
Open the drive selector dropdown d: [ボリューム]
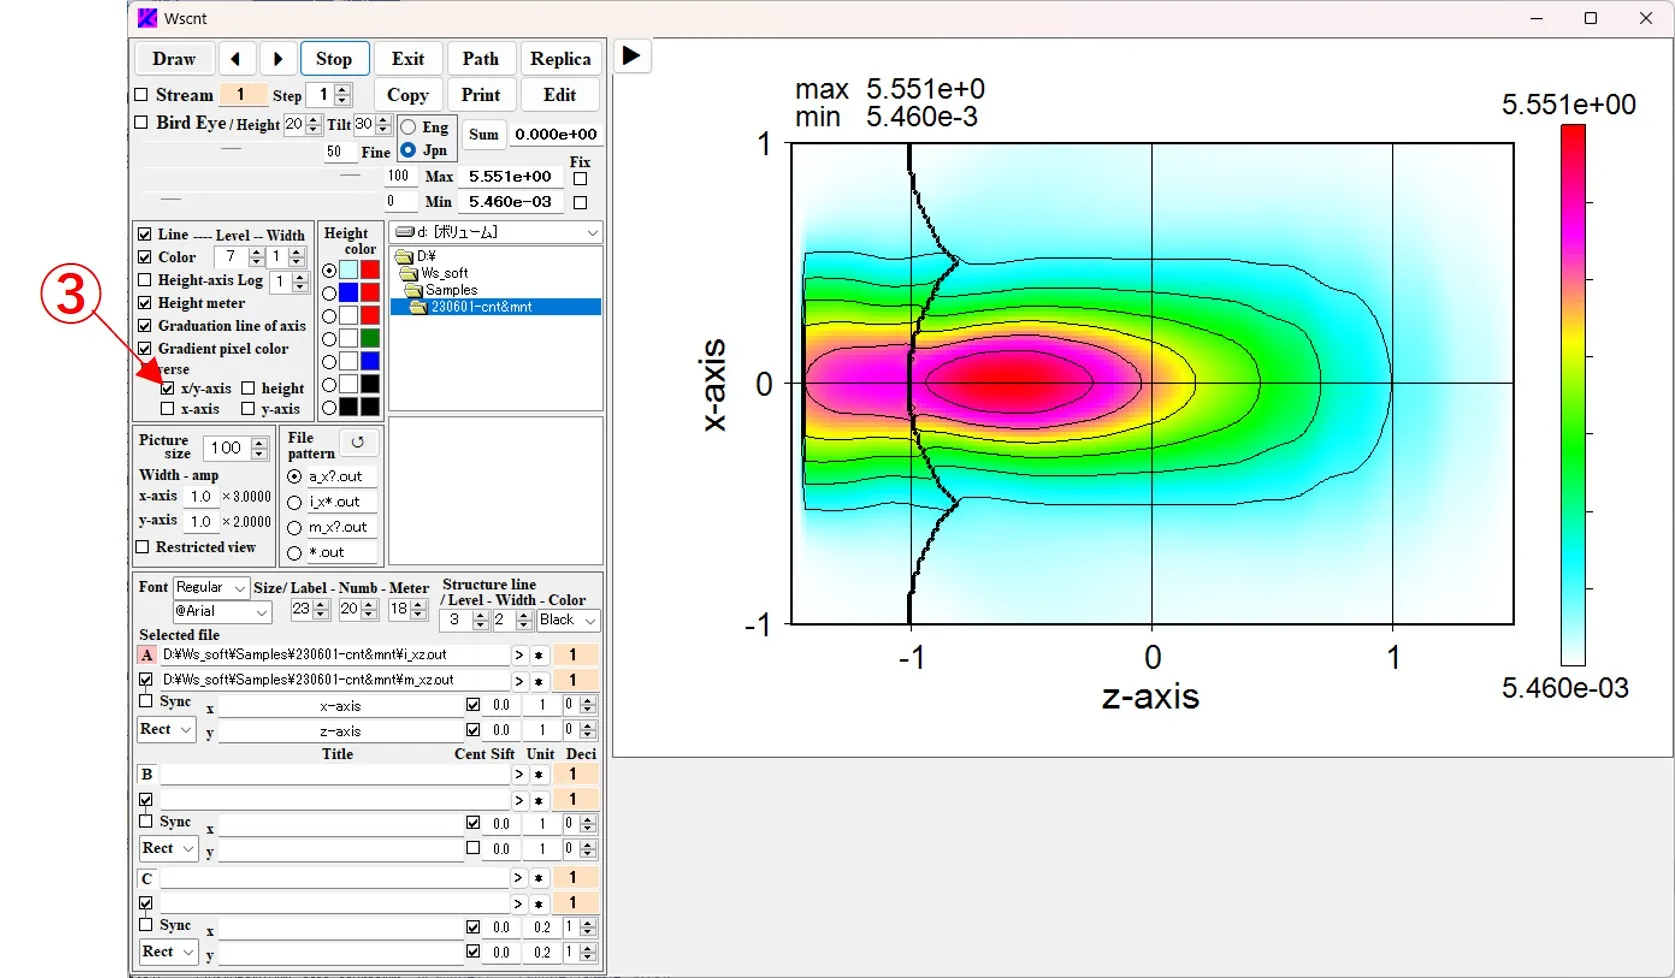point(496,232)
